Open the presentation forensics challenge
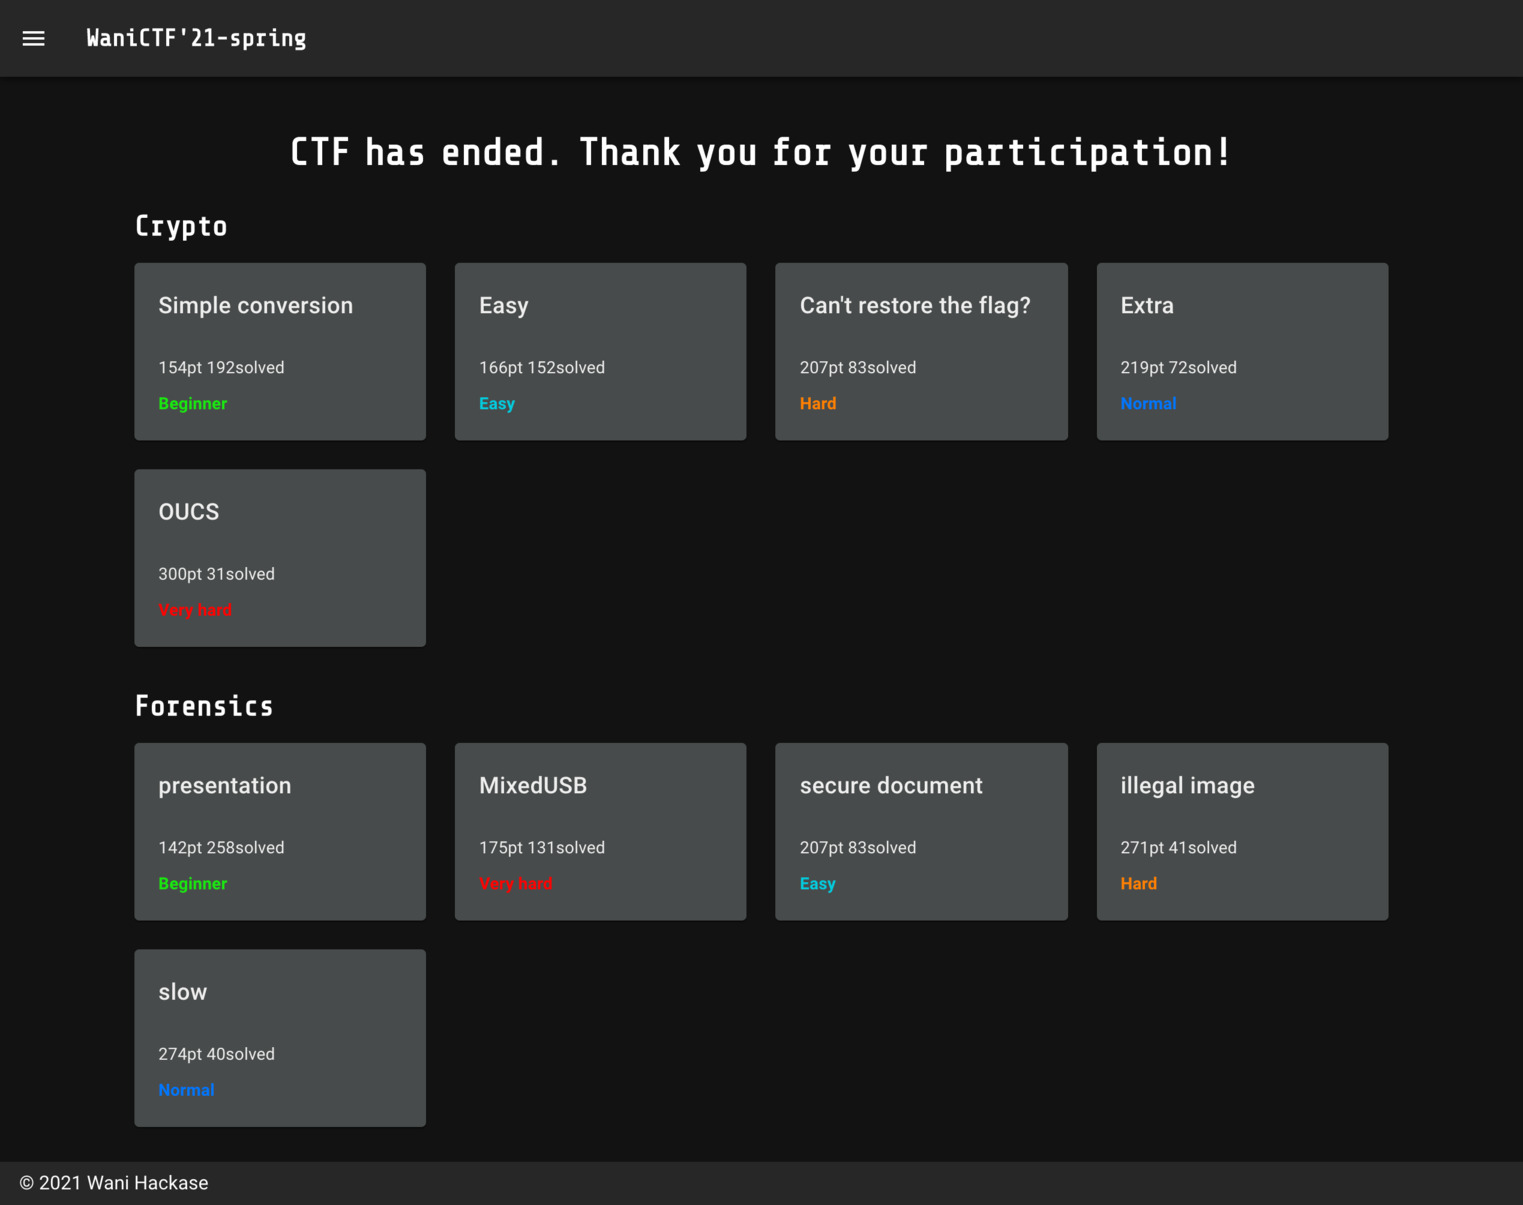Screen dimensions: 1523x1205 tap(280, 831)
